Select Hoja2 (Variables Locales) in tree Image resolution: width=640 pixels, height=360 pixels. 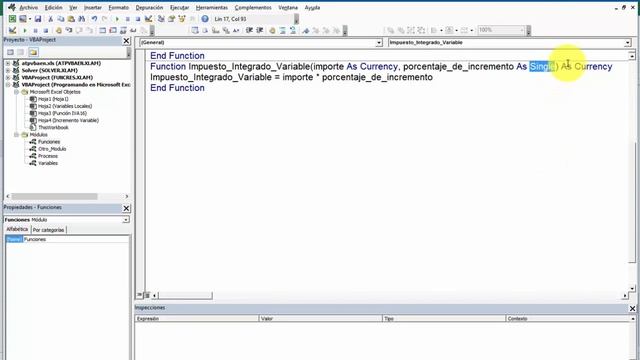(65, 106)
